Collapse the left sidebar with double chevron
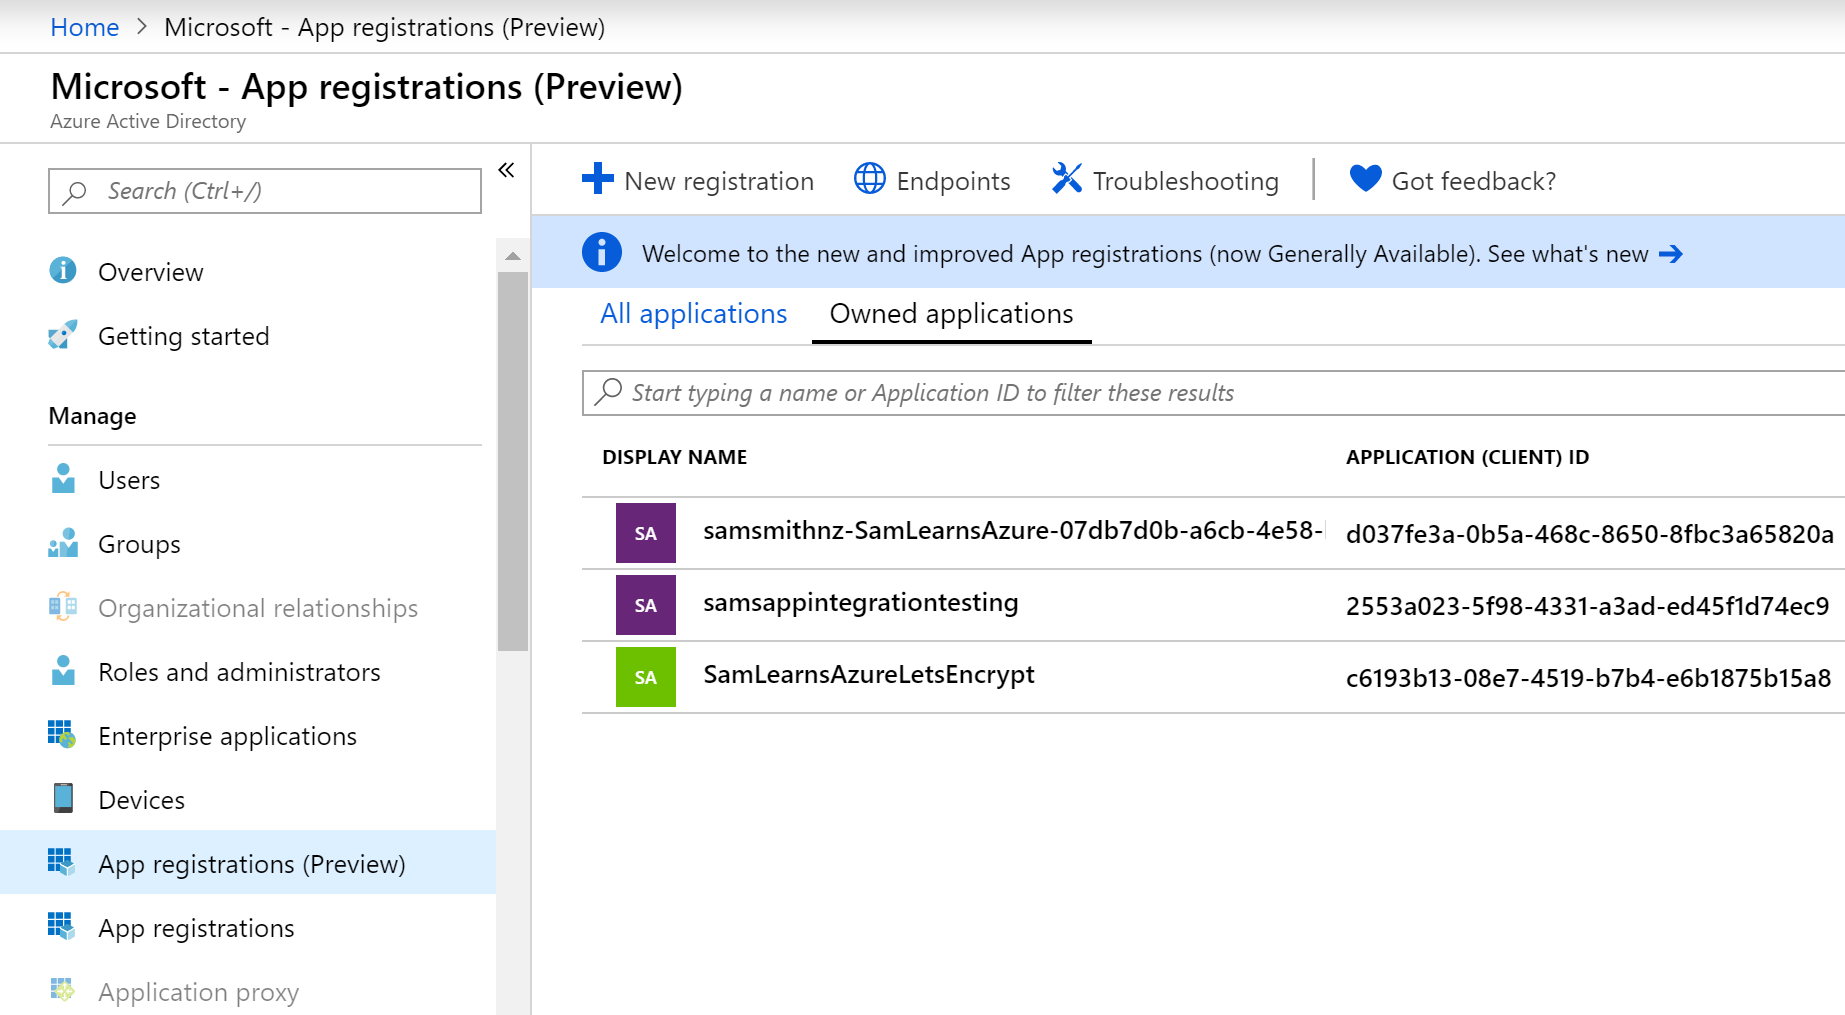The height and width of the screenshot is (1015, 1845). coord(506,170)
